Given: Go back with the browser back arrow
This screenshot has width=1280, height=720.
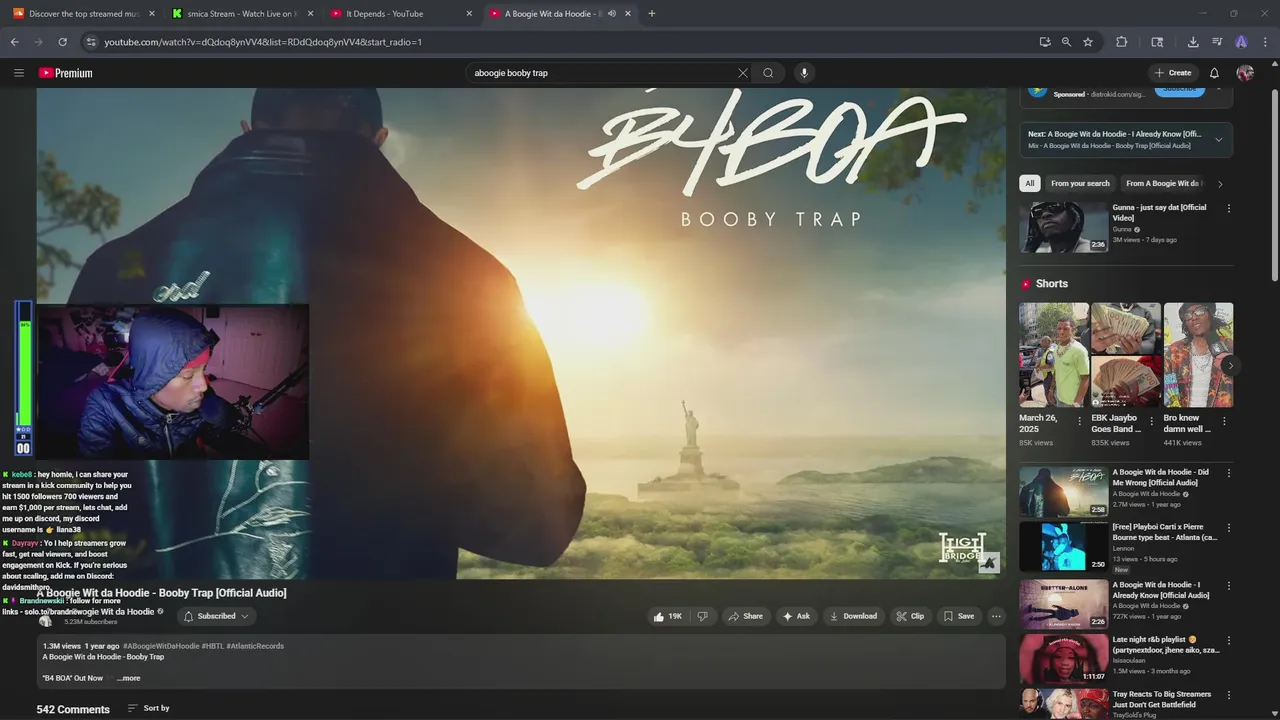Looking at the screenshot, I should point(14,42).
